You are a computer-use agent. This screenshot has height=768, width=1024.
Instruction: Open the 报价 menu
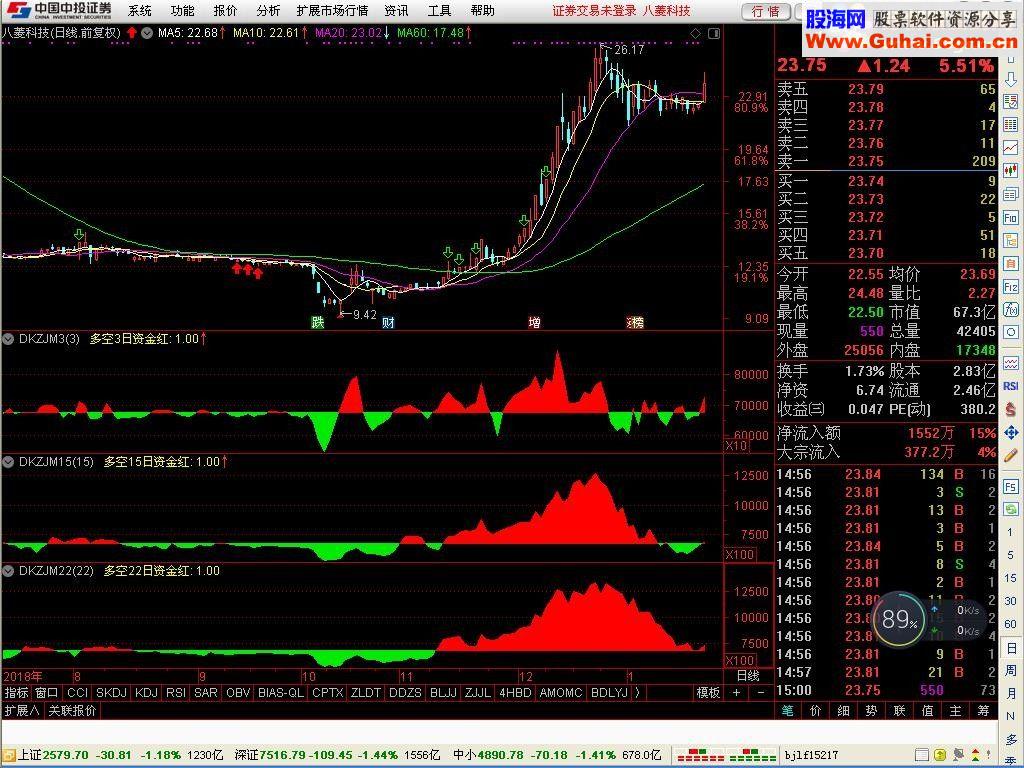[x=225, y=10]
